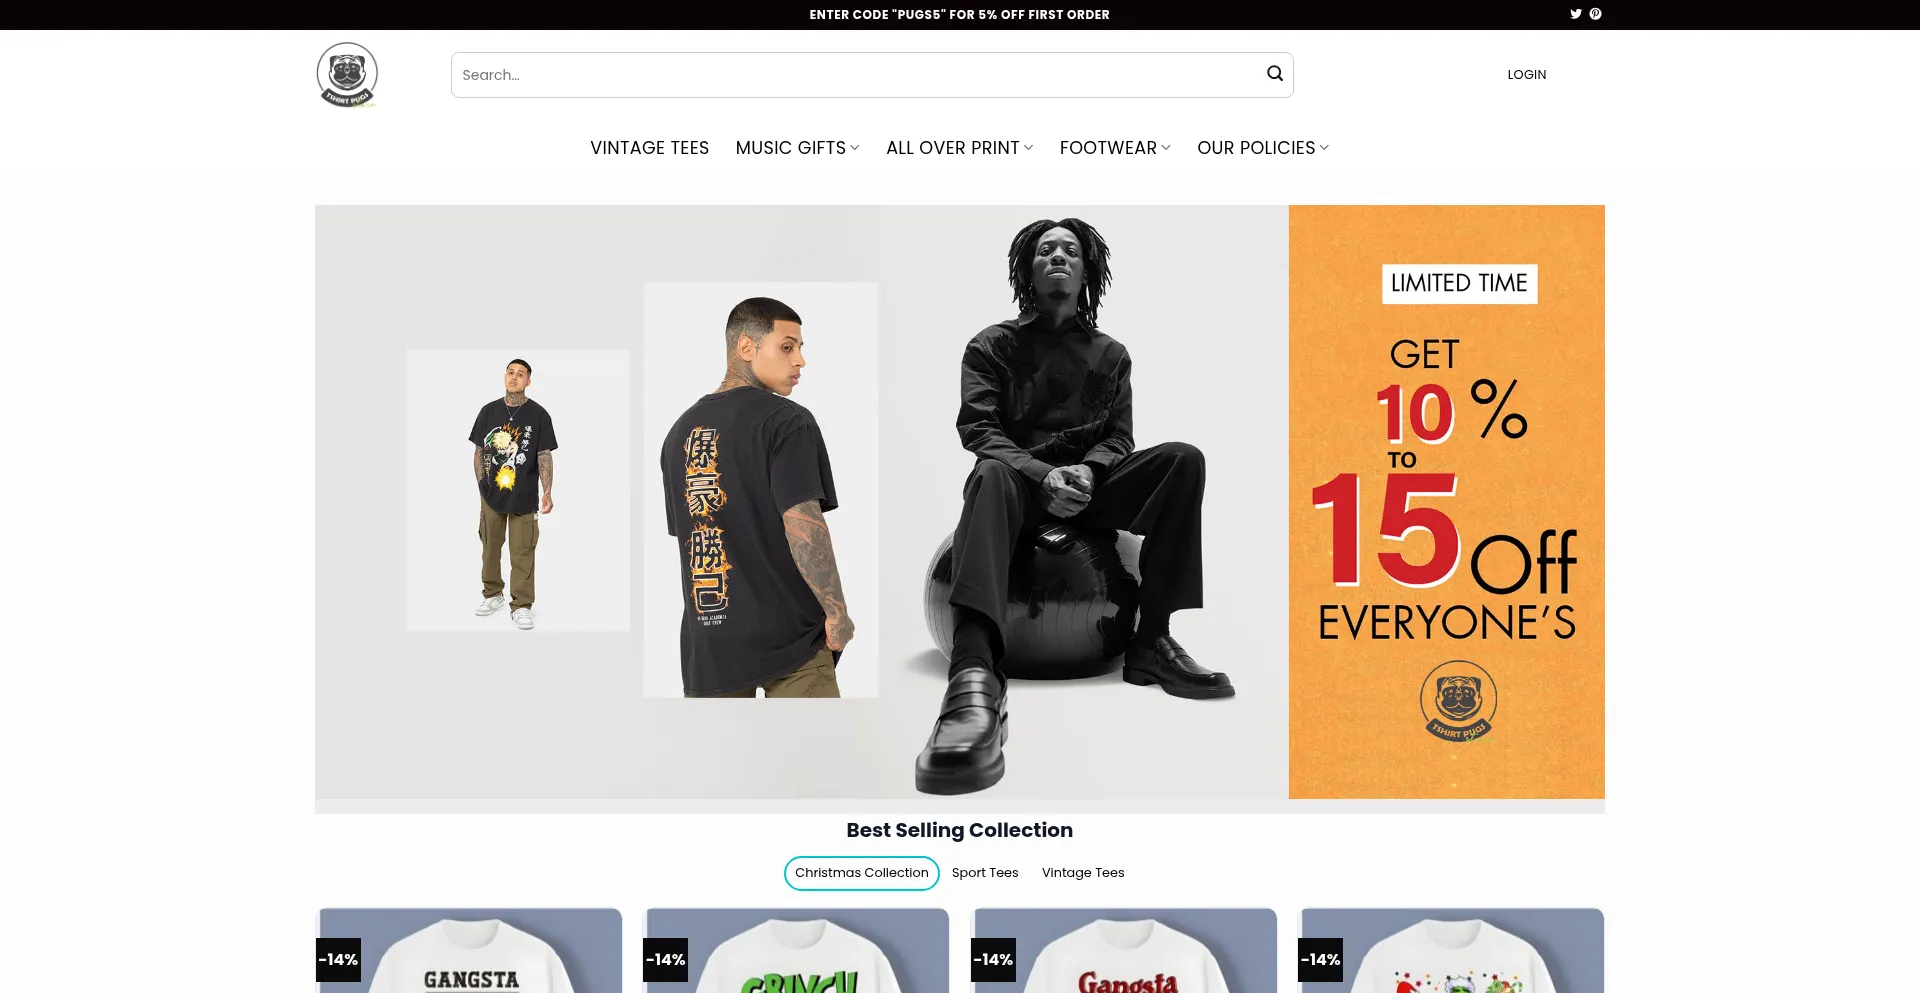Select the Christmas Collection tab

tap(862, 873)
